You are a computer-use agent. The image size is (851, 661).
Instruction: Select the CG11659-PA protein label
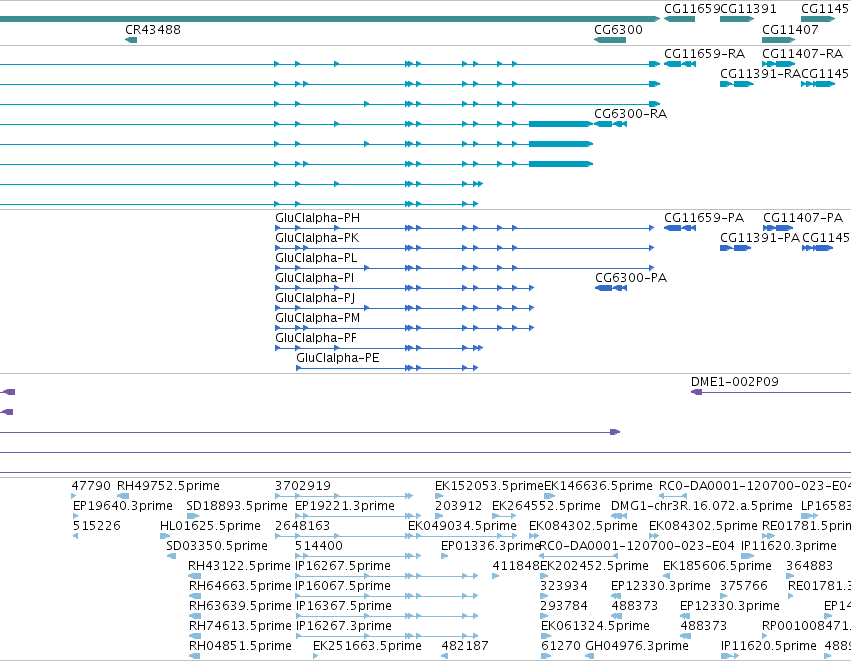coord(704,218)
